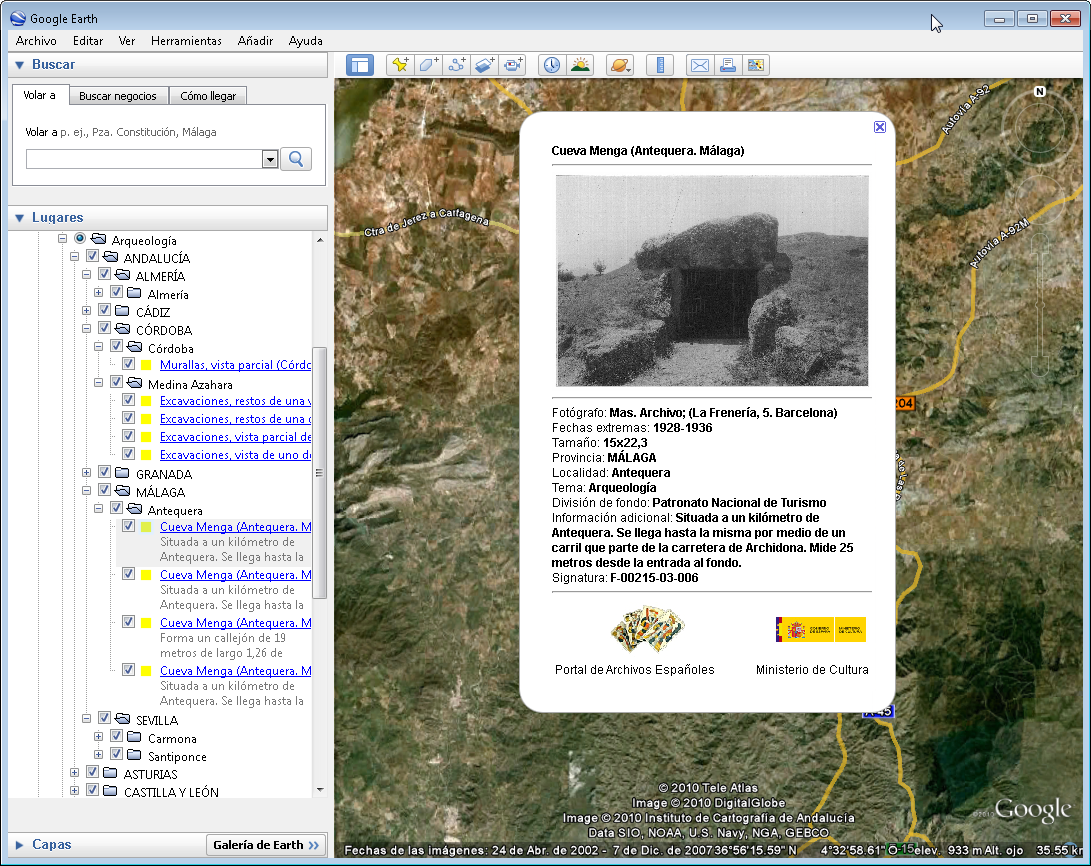Click the GRANADA folder icon
1091x866 pixels.
(x=122, y=473)
